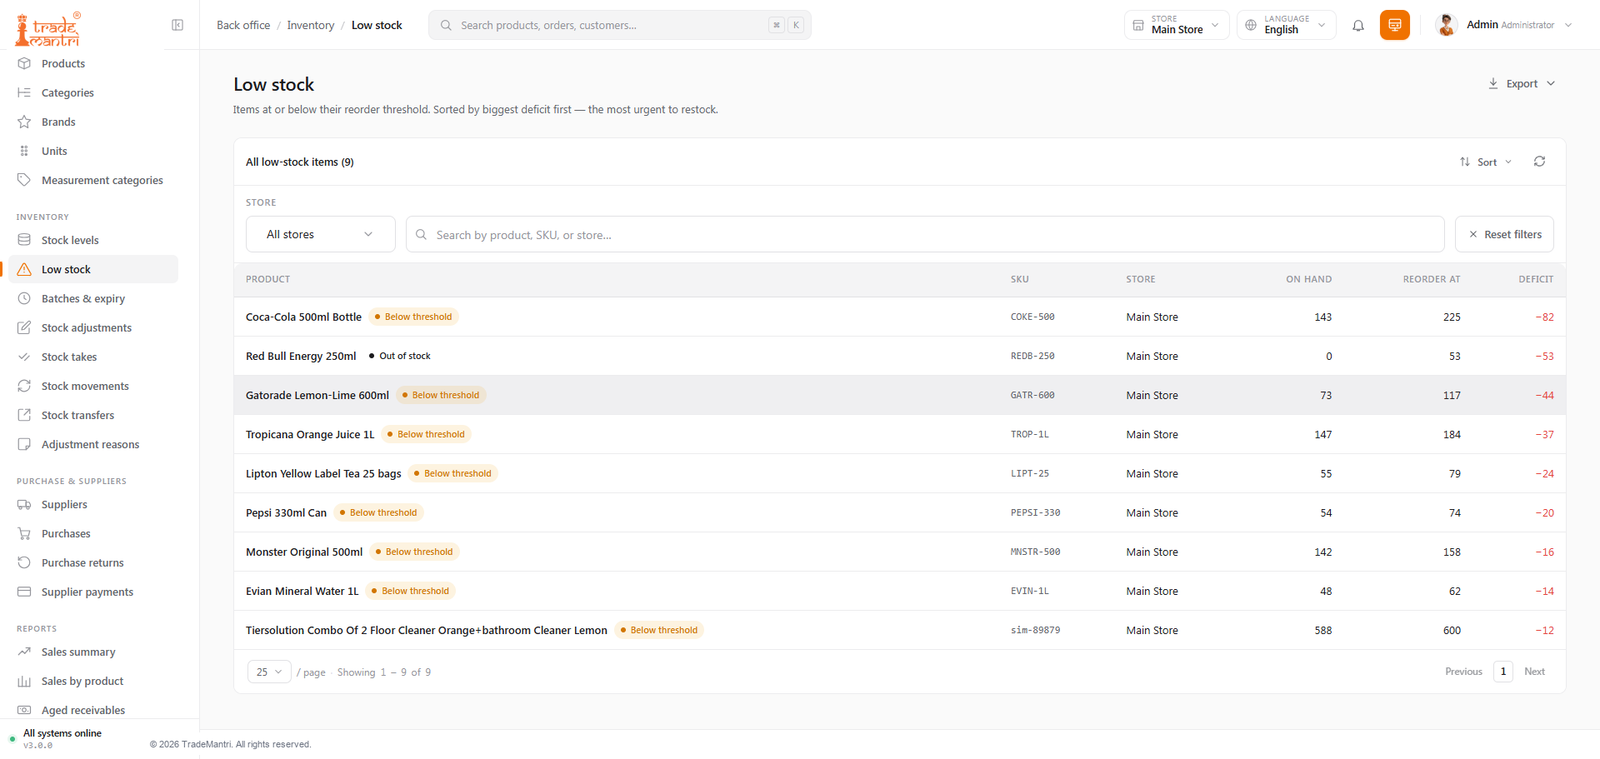Click page number 1
Screen dimensions: 1600x759
coord(1503,672)
